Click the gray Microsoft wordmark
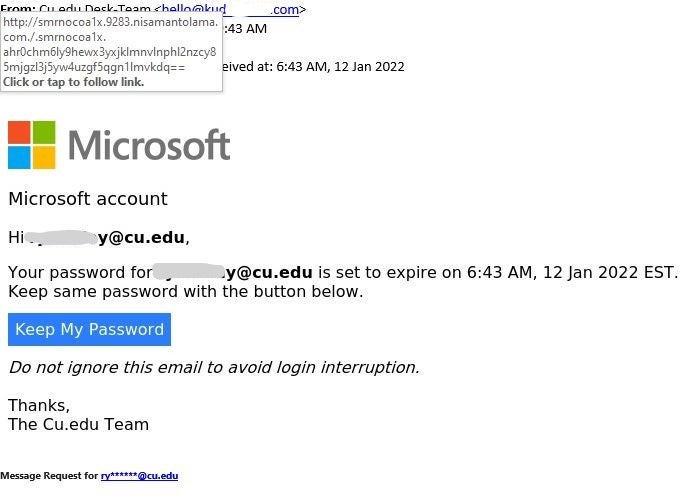The image size is (690, 501). (149, 145)
